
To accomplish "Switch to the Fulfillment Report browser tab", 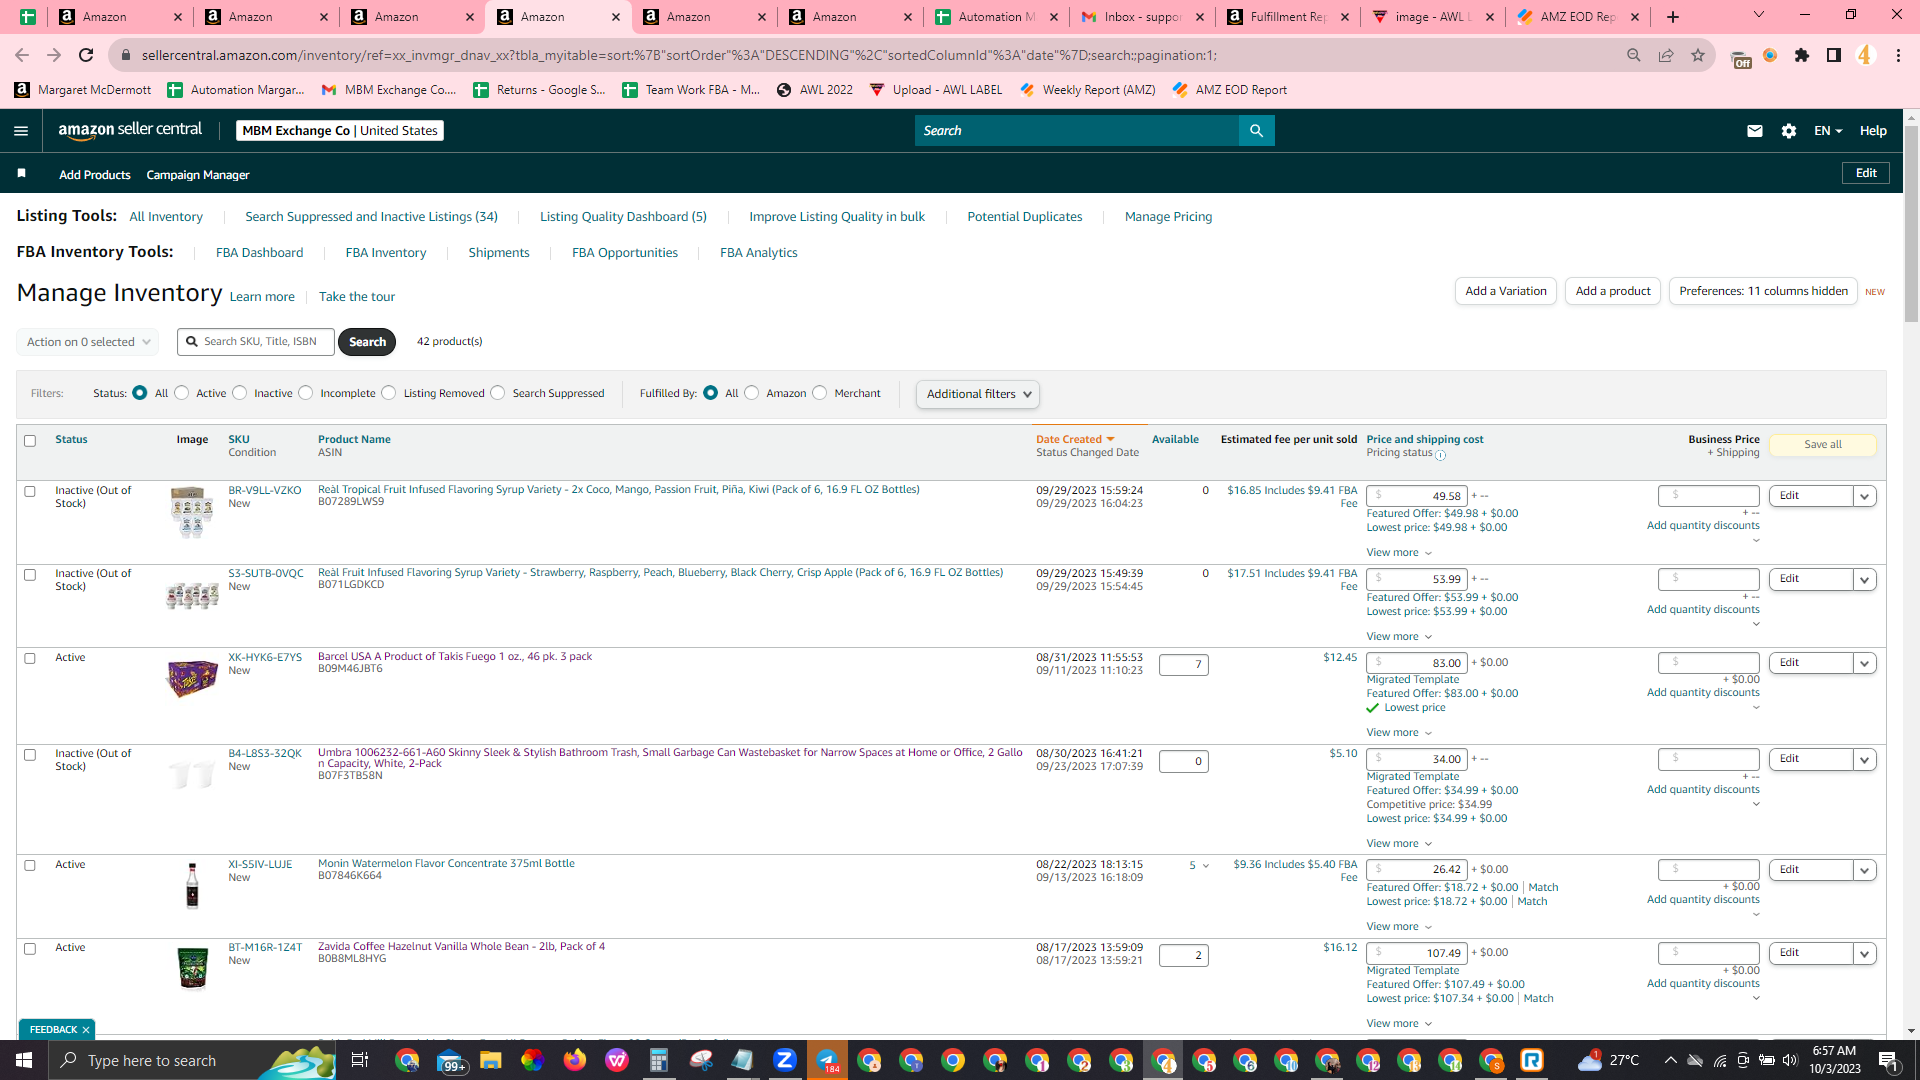I will click(1288, 17).
